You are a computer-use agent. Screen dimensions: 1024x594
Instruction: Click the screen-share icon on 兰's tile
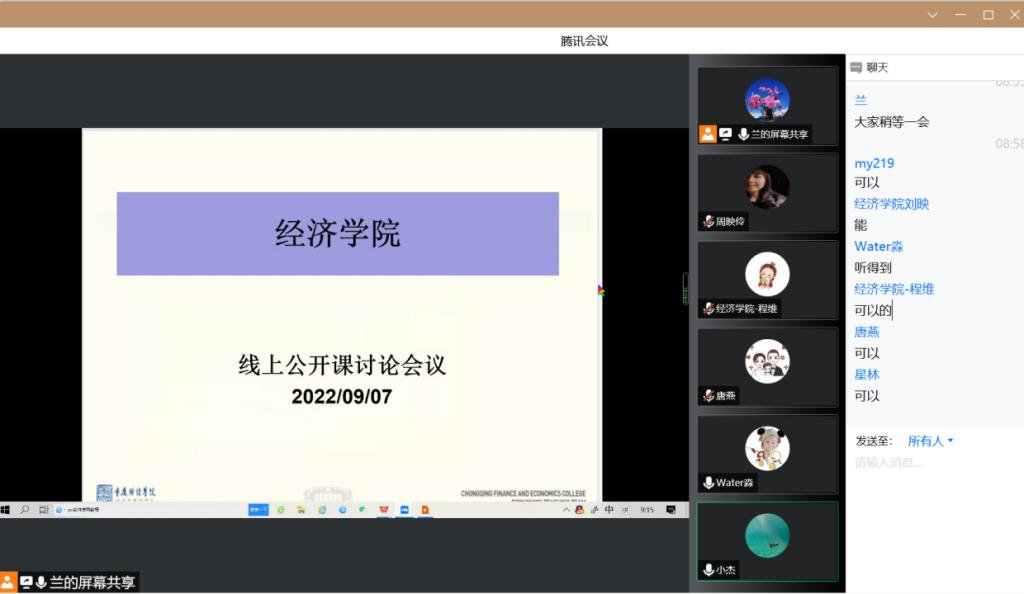coord(726,134)
